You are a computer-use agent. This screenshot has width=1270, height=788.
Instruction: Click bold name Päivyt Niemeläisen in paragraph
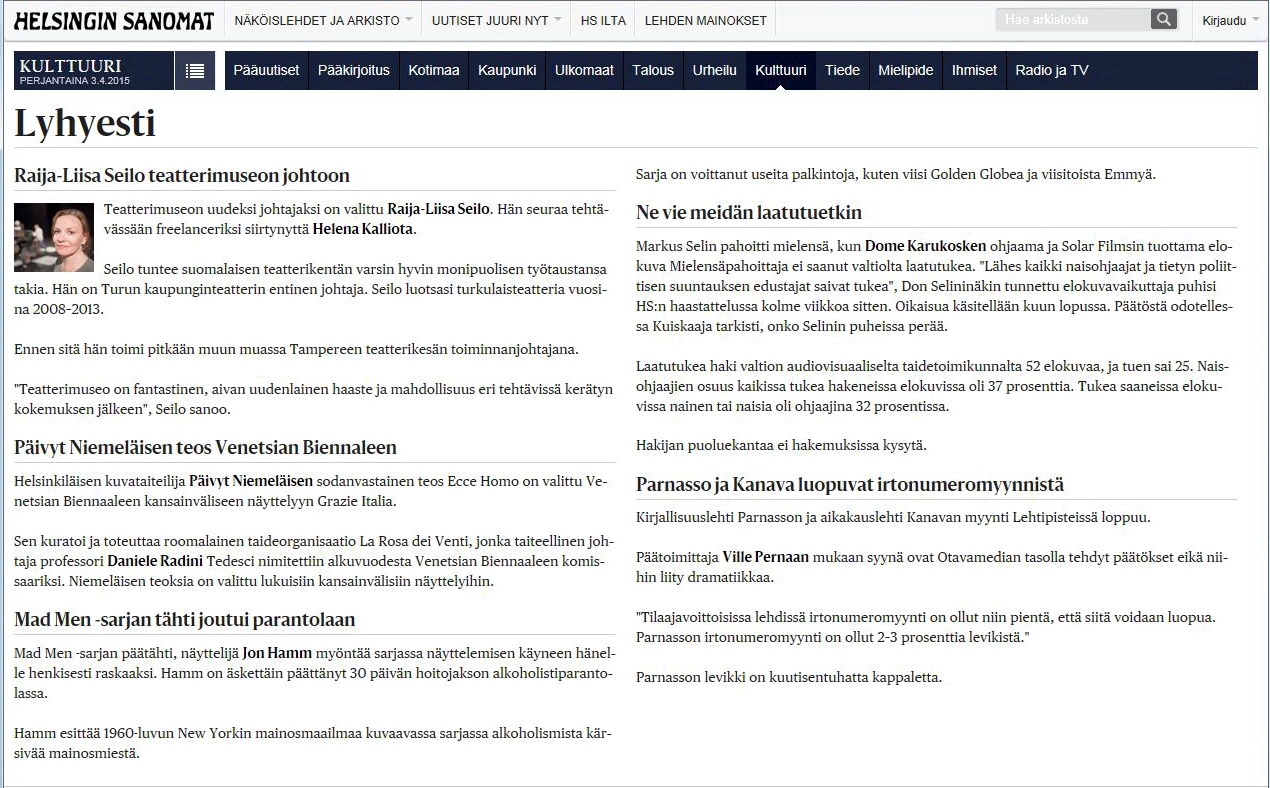pyautogui.click(x=251, y=481)
